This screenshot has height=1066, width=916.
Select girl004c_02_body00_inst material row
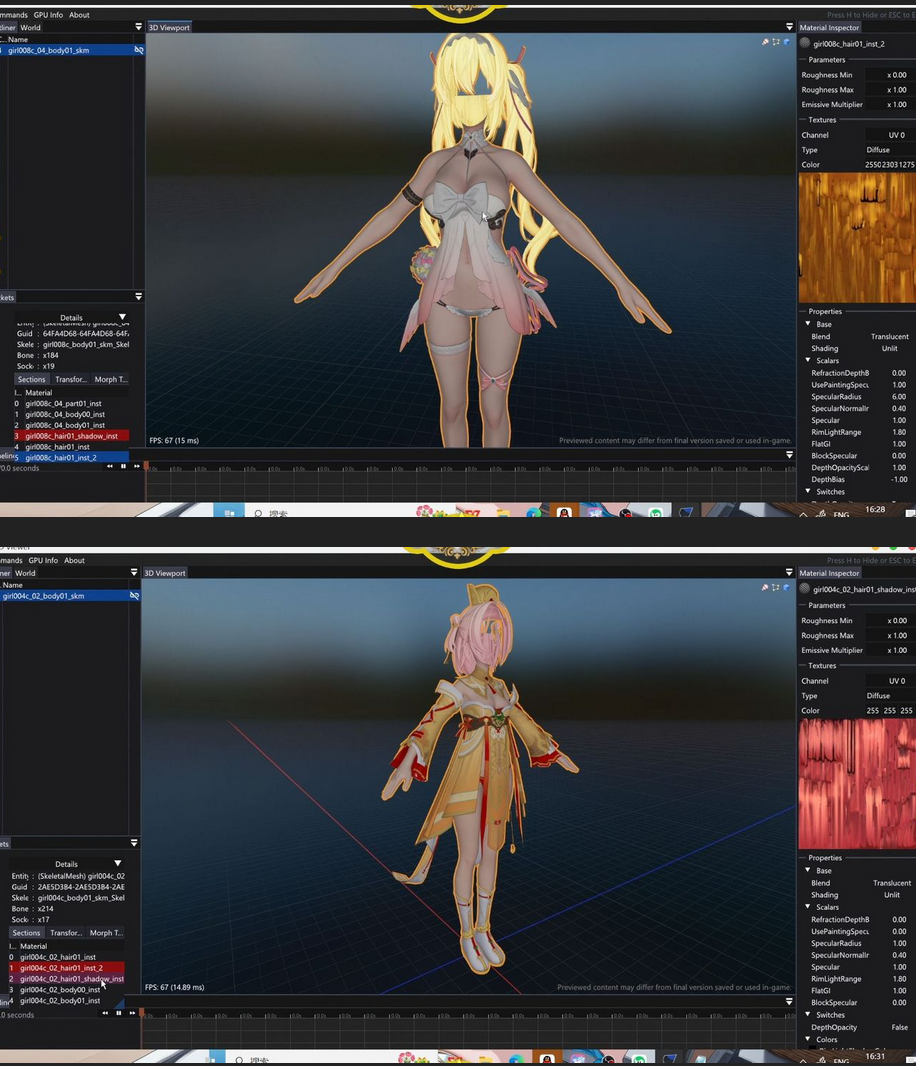point(66,989)
